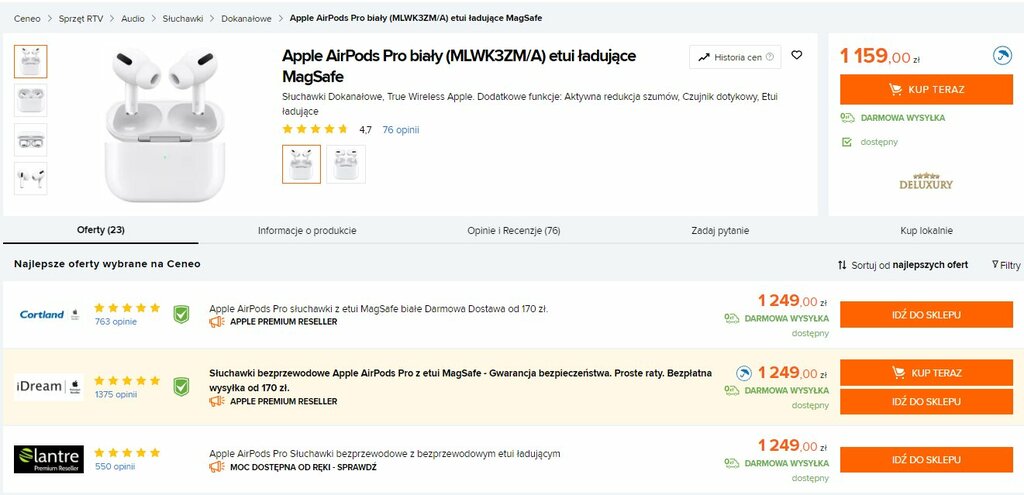1024x495 pixels.
Task: Open iDream's 1375 opinii link
Action: [x=116, y=394]
